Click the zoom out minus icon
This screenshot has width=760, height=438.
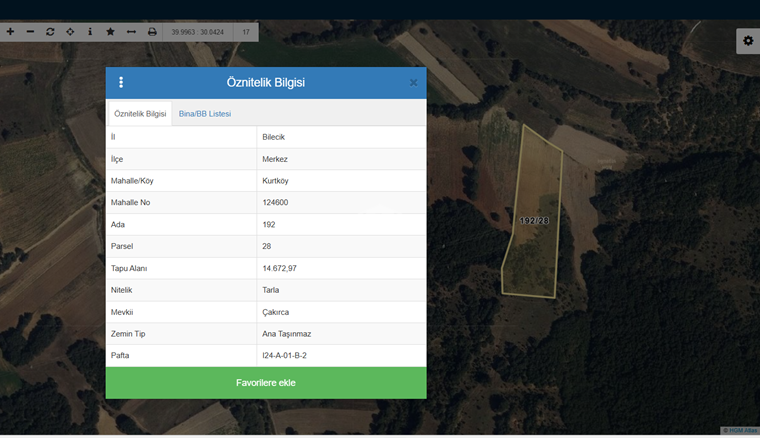30,32
